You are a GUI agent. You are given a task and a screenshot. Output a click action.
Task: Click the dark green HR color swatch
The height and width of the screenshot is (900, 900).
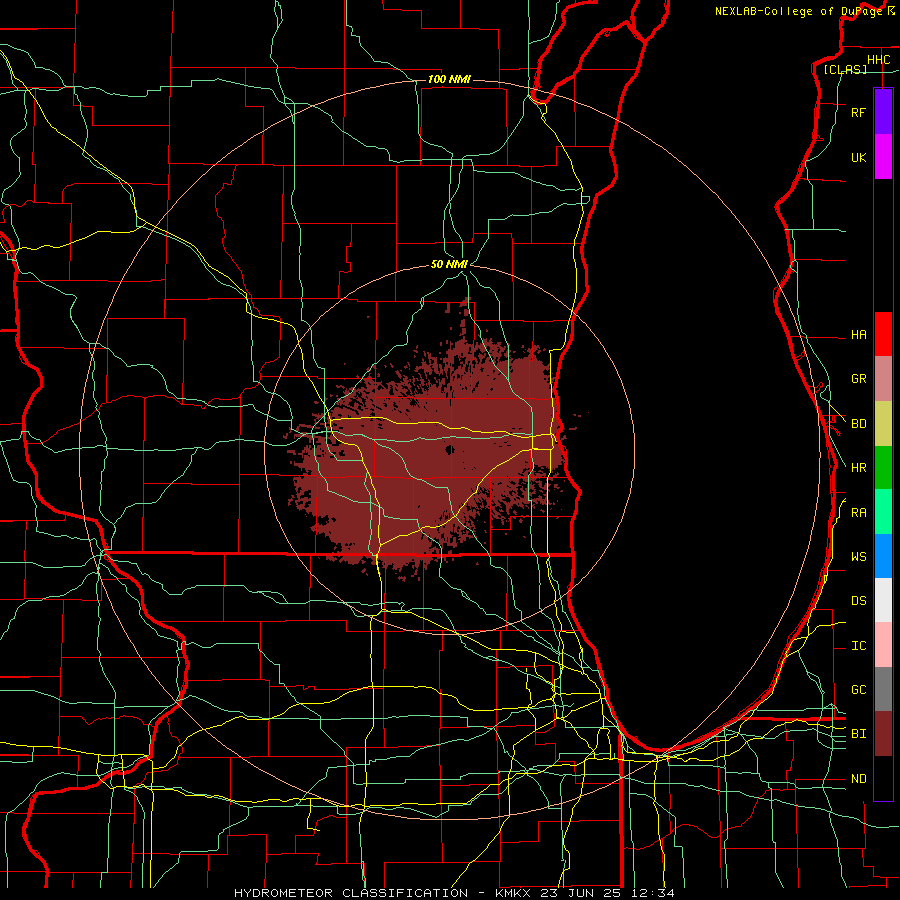(x=883, y=468)
